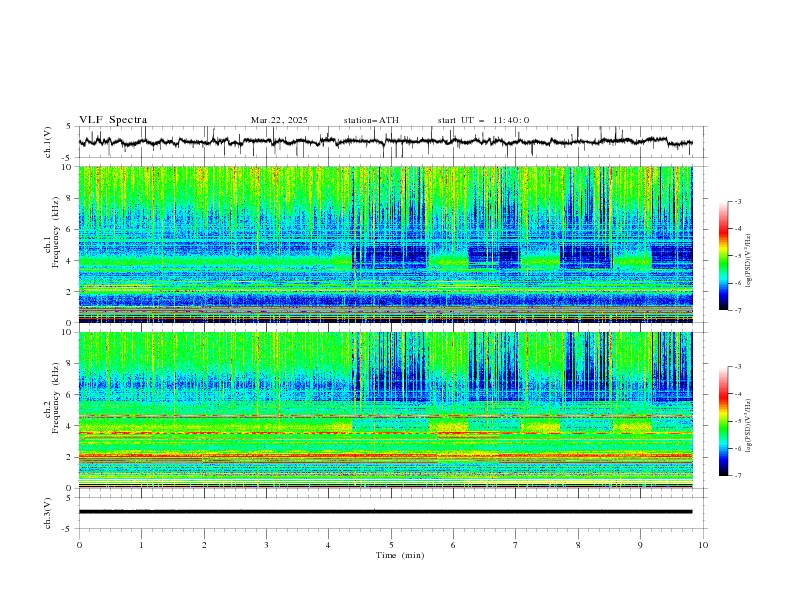
Task: Click the 'ch.3(V)' waveform axis label
Action: click(48, 513)
